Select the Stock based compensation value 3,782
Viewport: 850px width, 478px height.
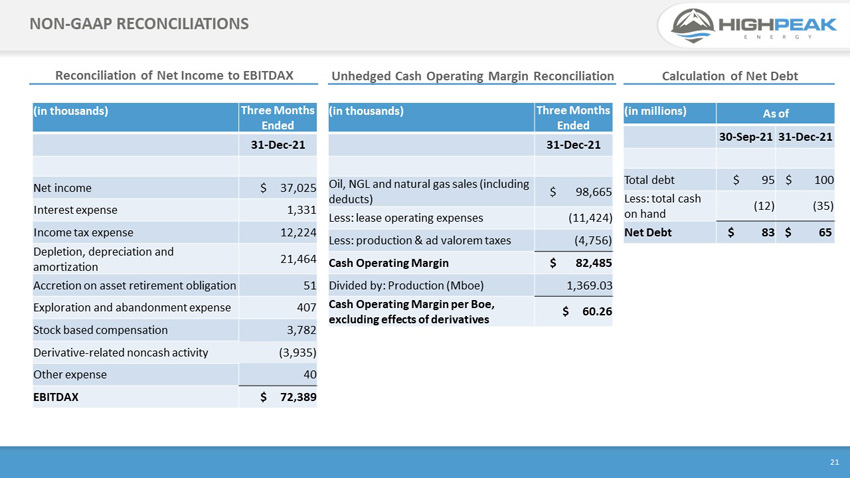tap(301, 330)
